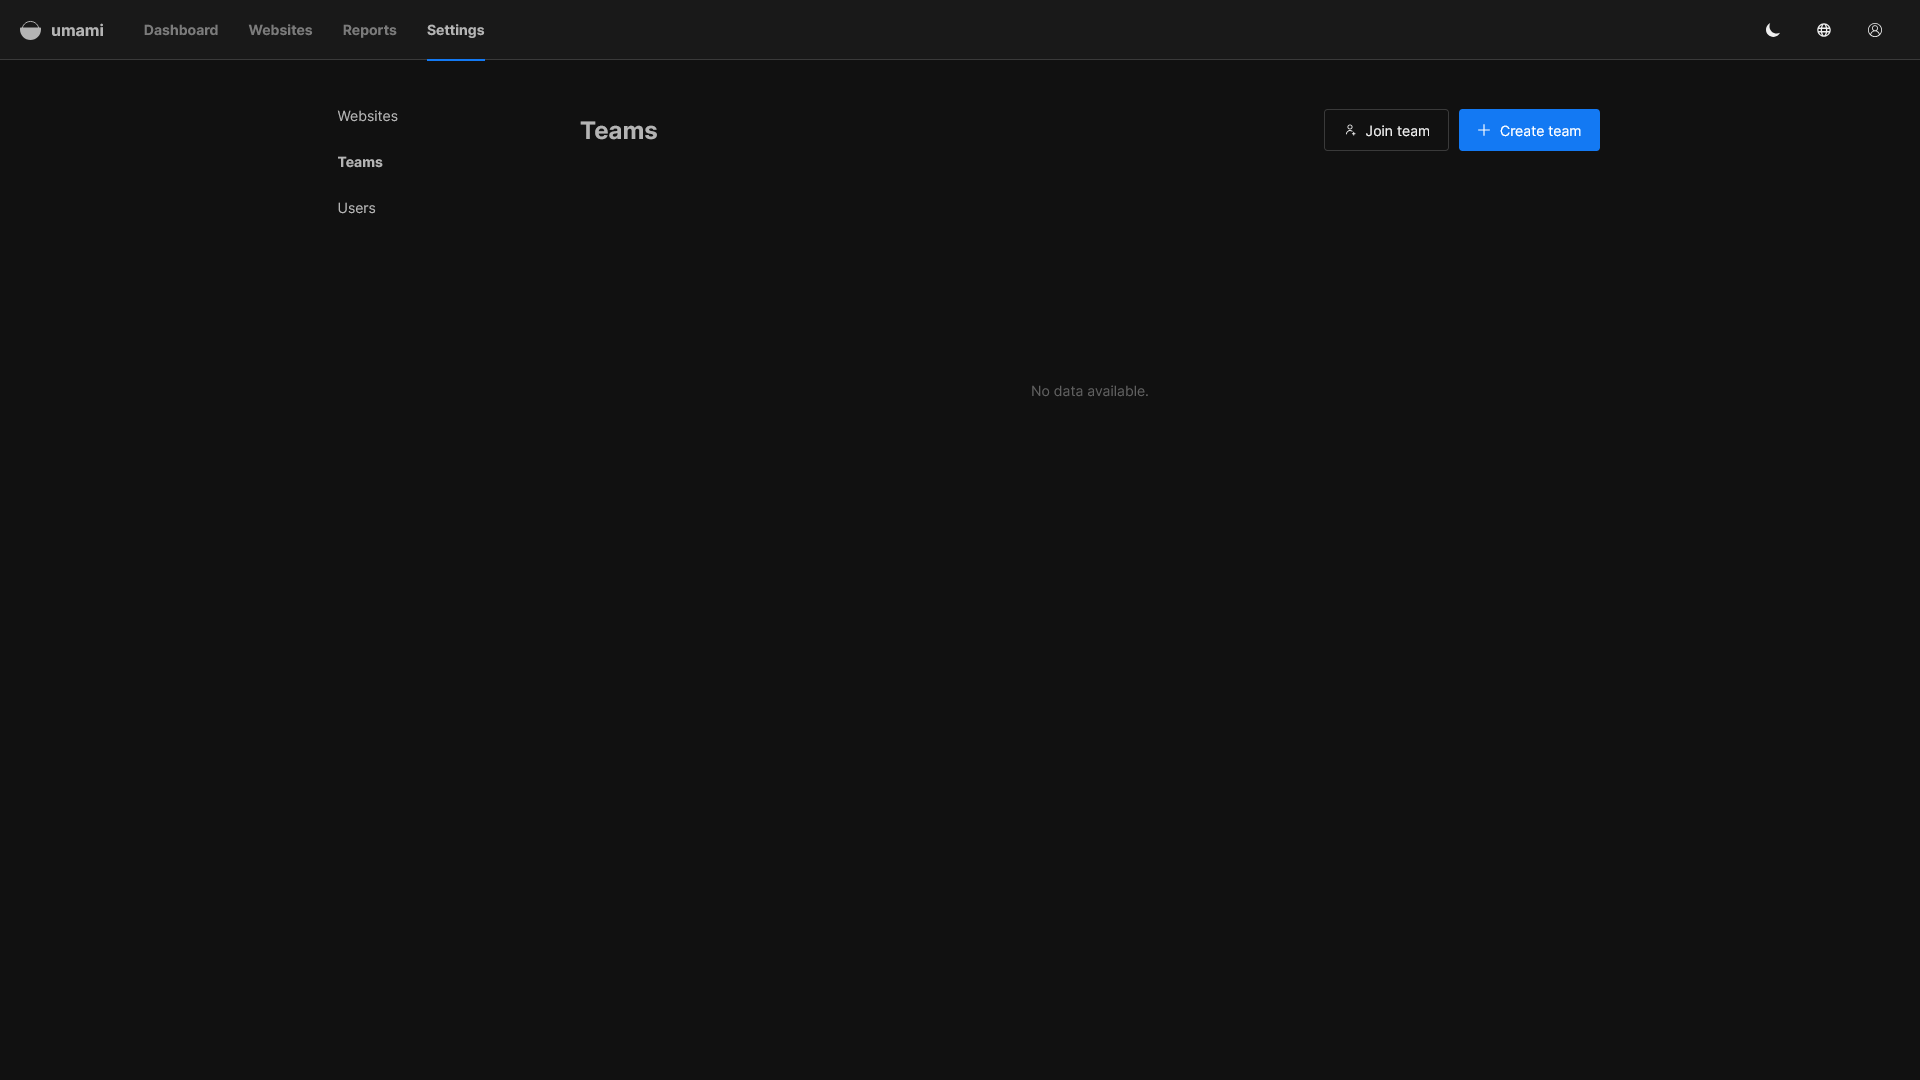Click the blue underline beneath Settings
This screenshot has height=1080, width=1920.
pos(455,59)
